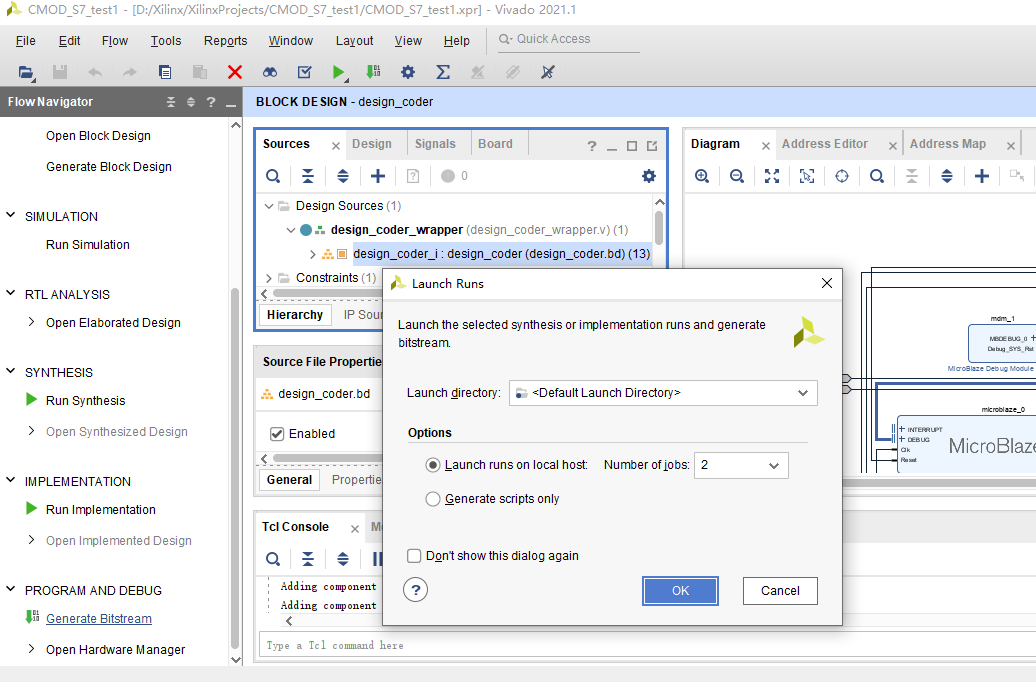Image resolution: width=1036 pixels, height=682 pixels.
Task: Click the Sources panel search icon
Action: (x=273, y=176)
